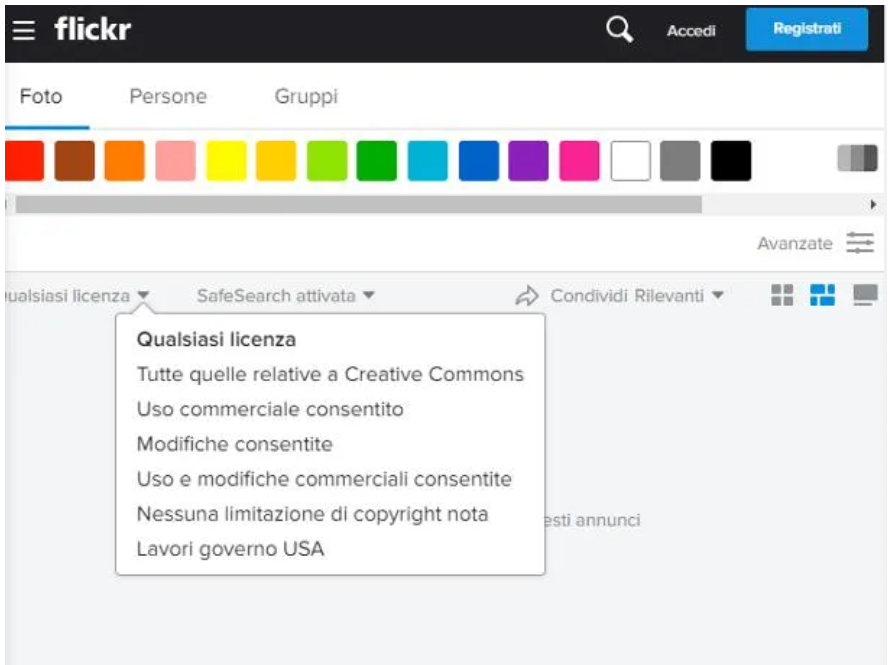
Task: Toggle the black and white filter swatch
Action: pos(857,157)
